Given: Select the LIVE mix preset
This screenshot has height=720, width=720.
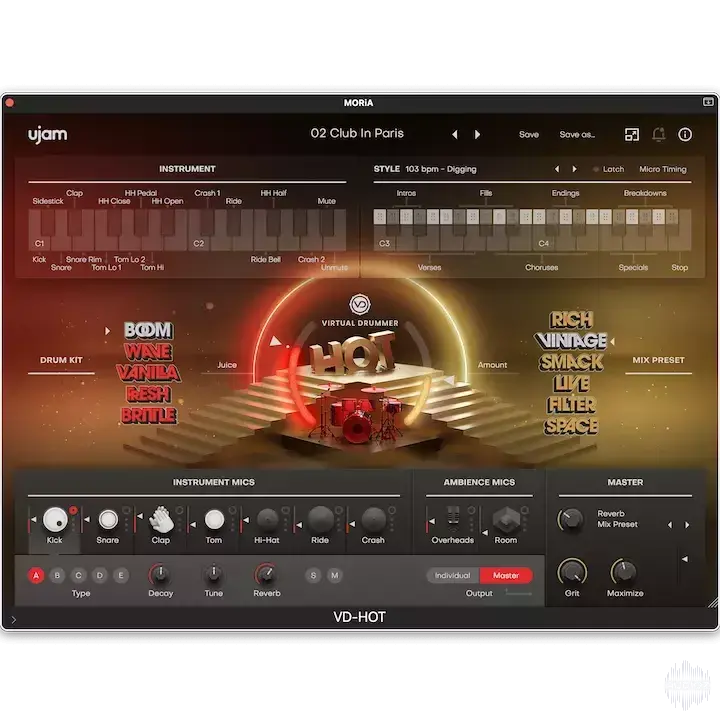Looking at the screenshot, I should tap(572, 383).
